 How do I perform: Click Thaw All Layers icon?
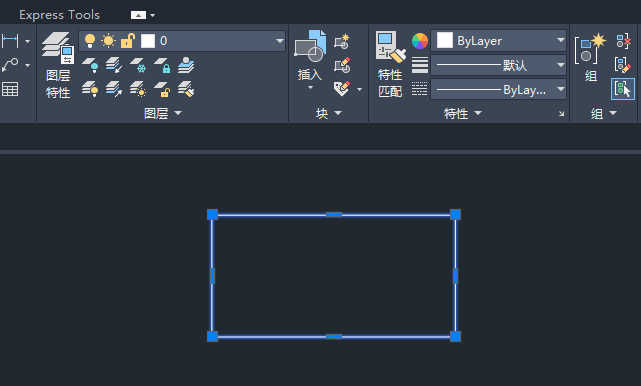pos(138,89)
